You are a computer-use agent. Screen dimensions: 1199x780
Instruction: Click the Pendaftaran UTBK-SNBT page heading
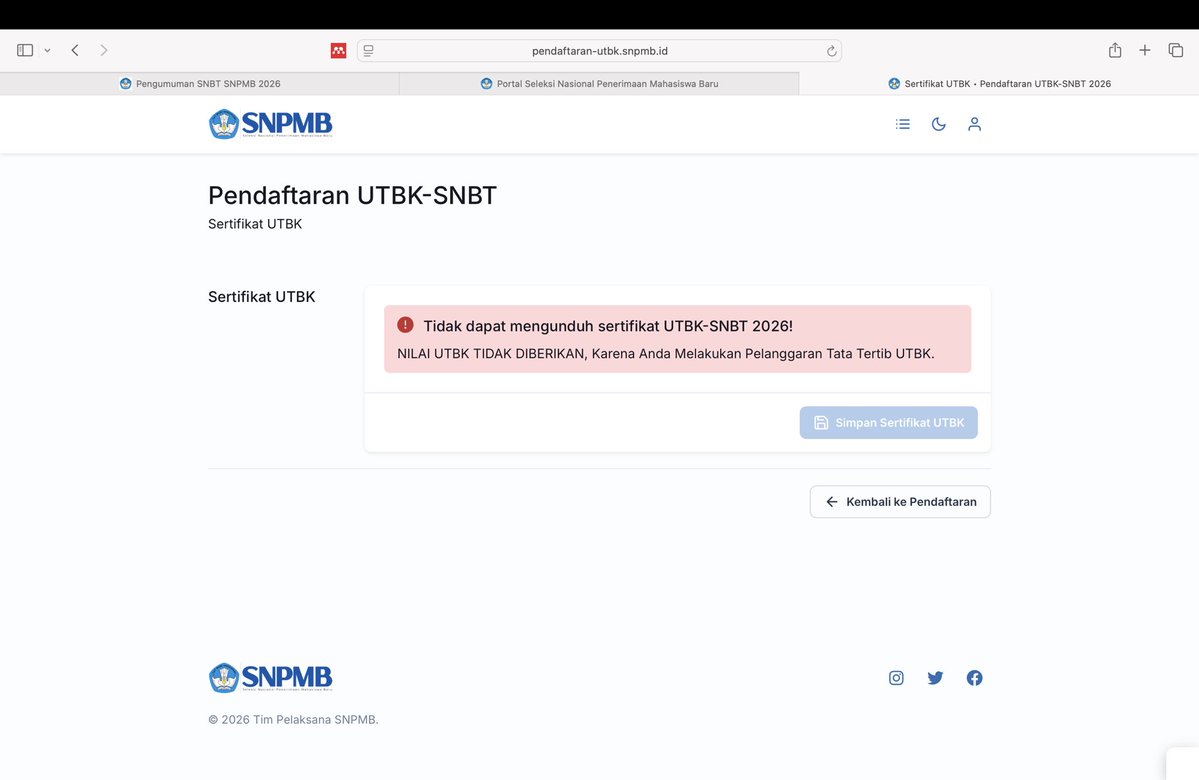click(x=353, y=195)
